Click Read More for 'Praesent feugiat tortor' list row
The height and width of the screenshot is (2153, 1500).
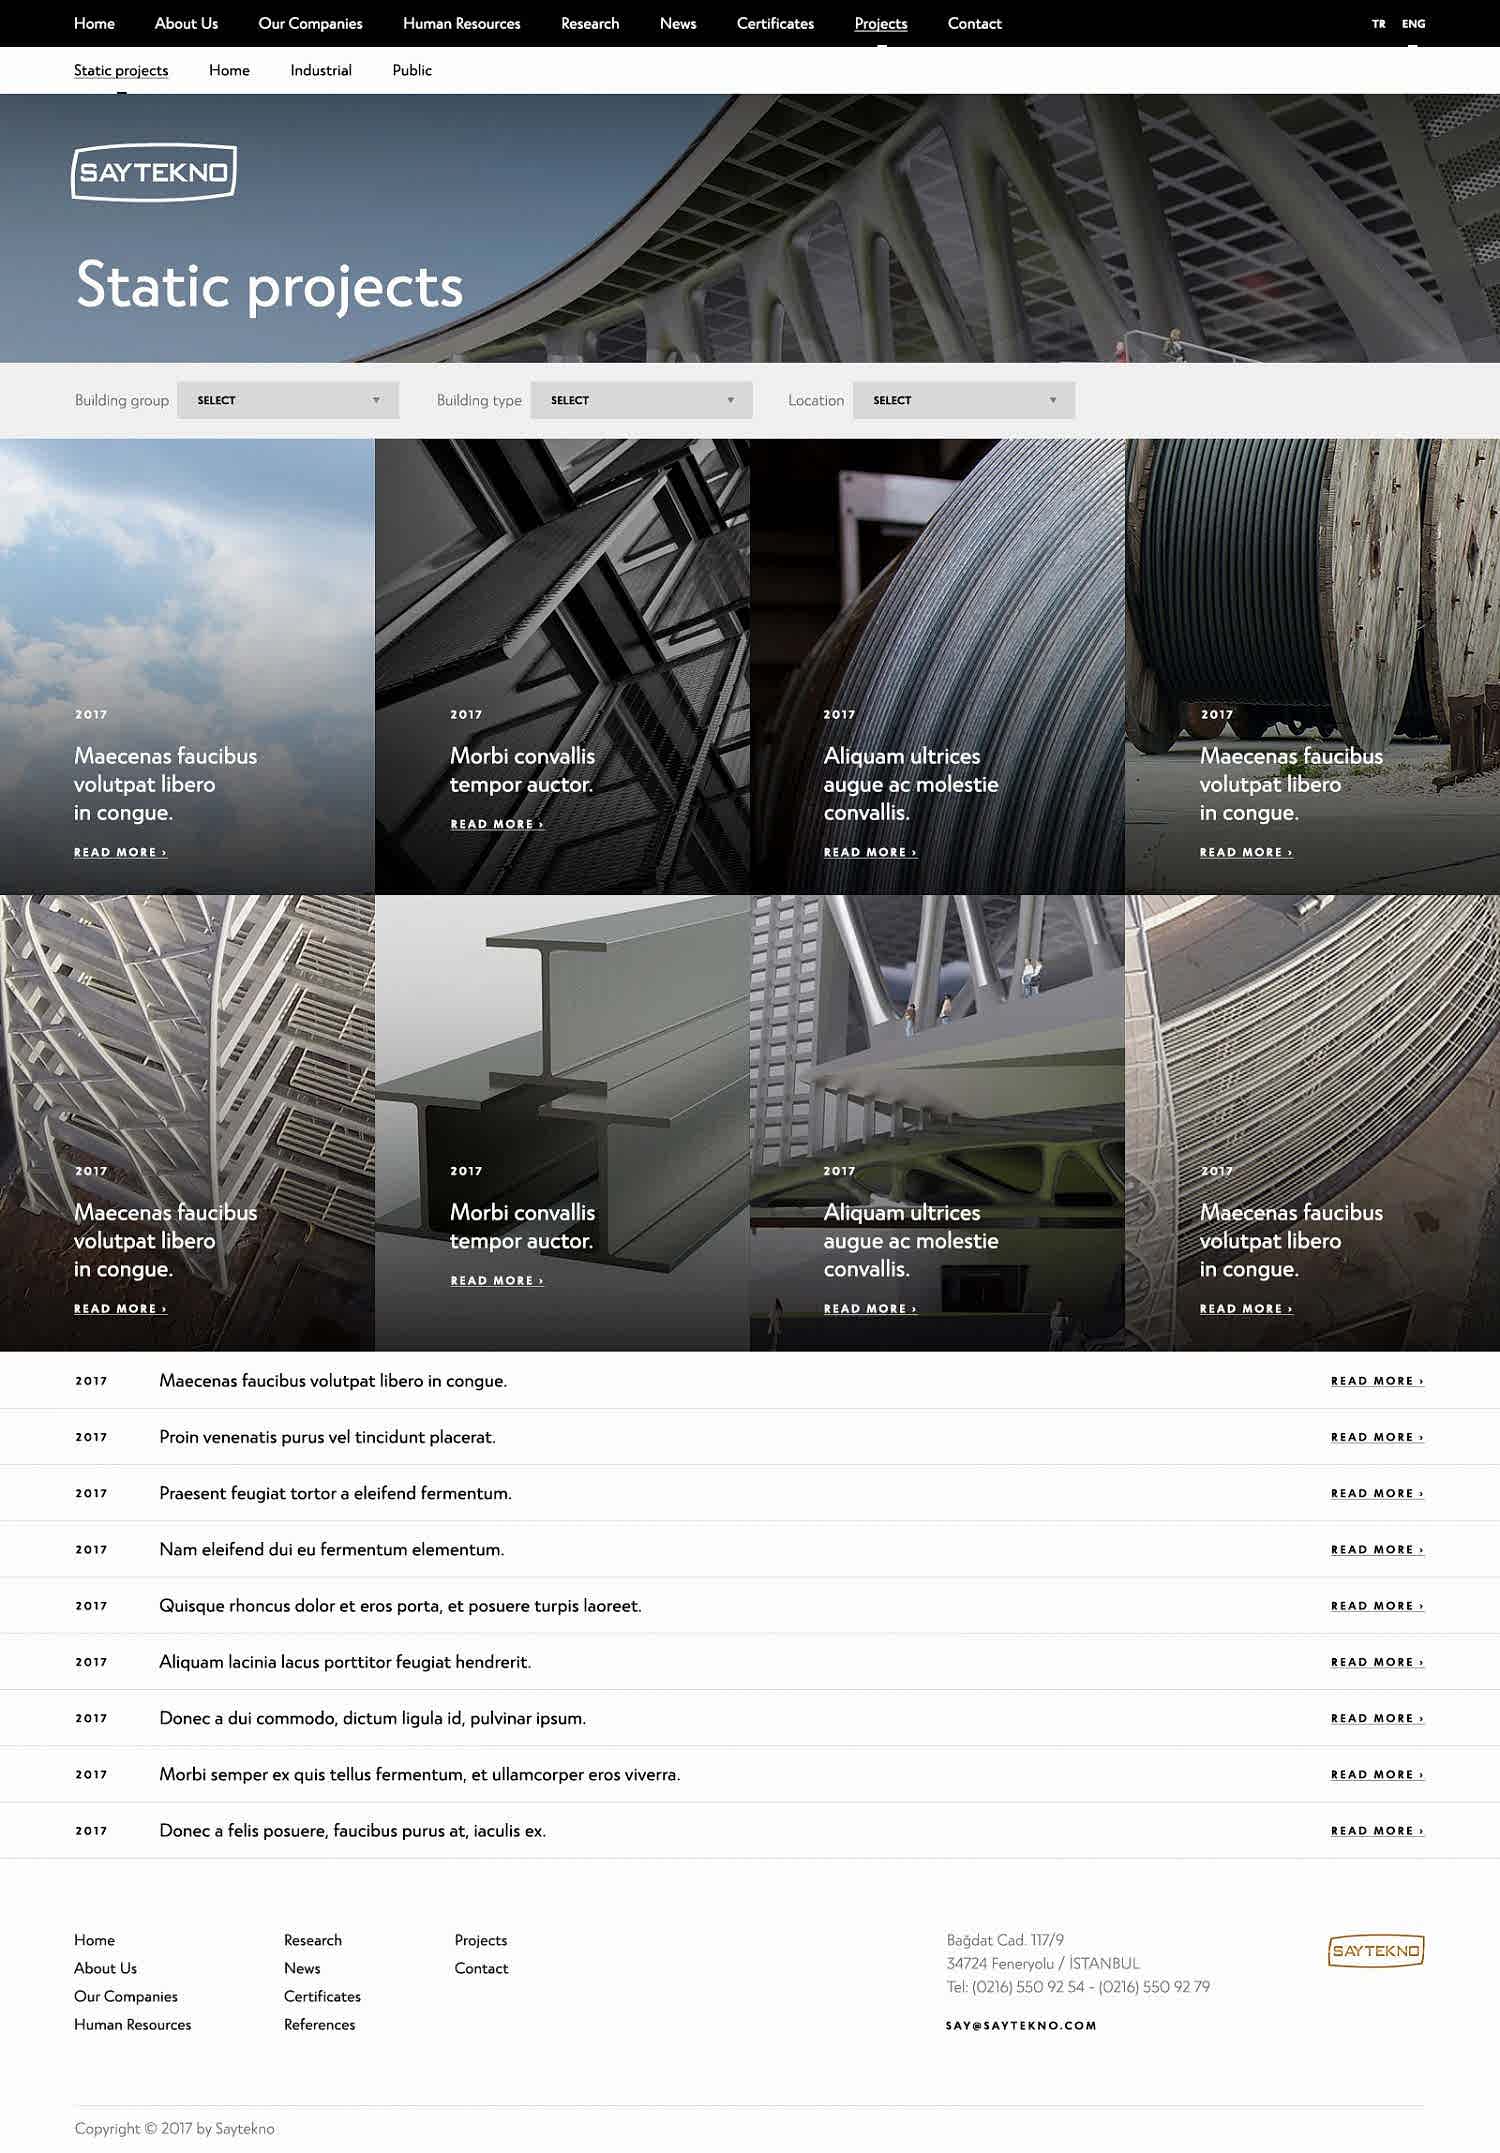pos(1377,1493)
